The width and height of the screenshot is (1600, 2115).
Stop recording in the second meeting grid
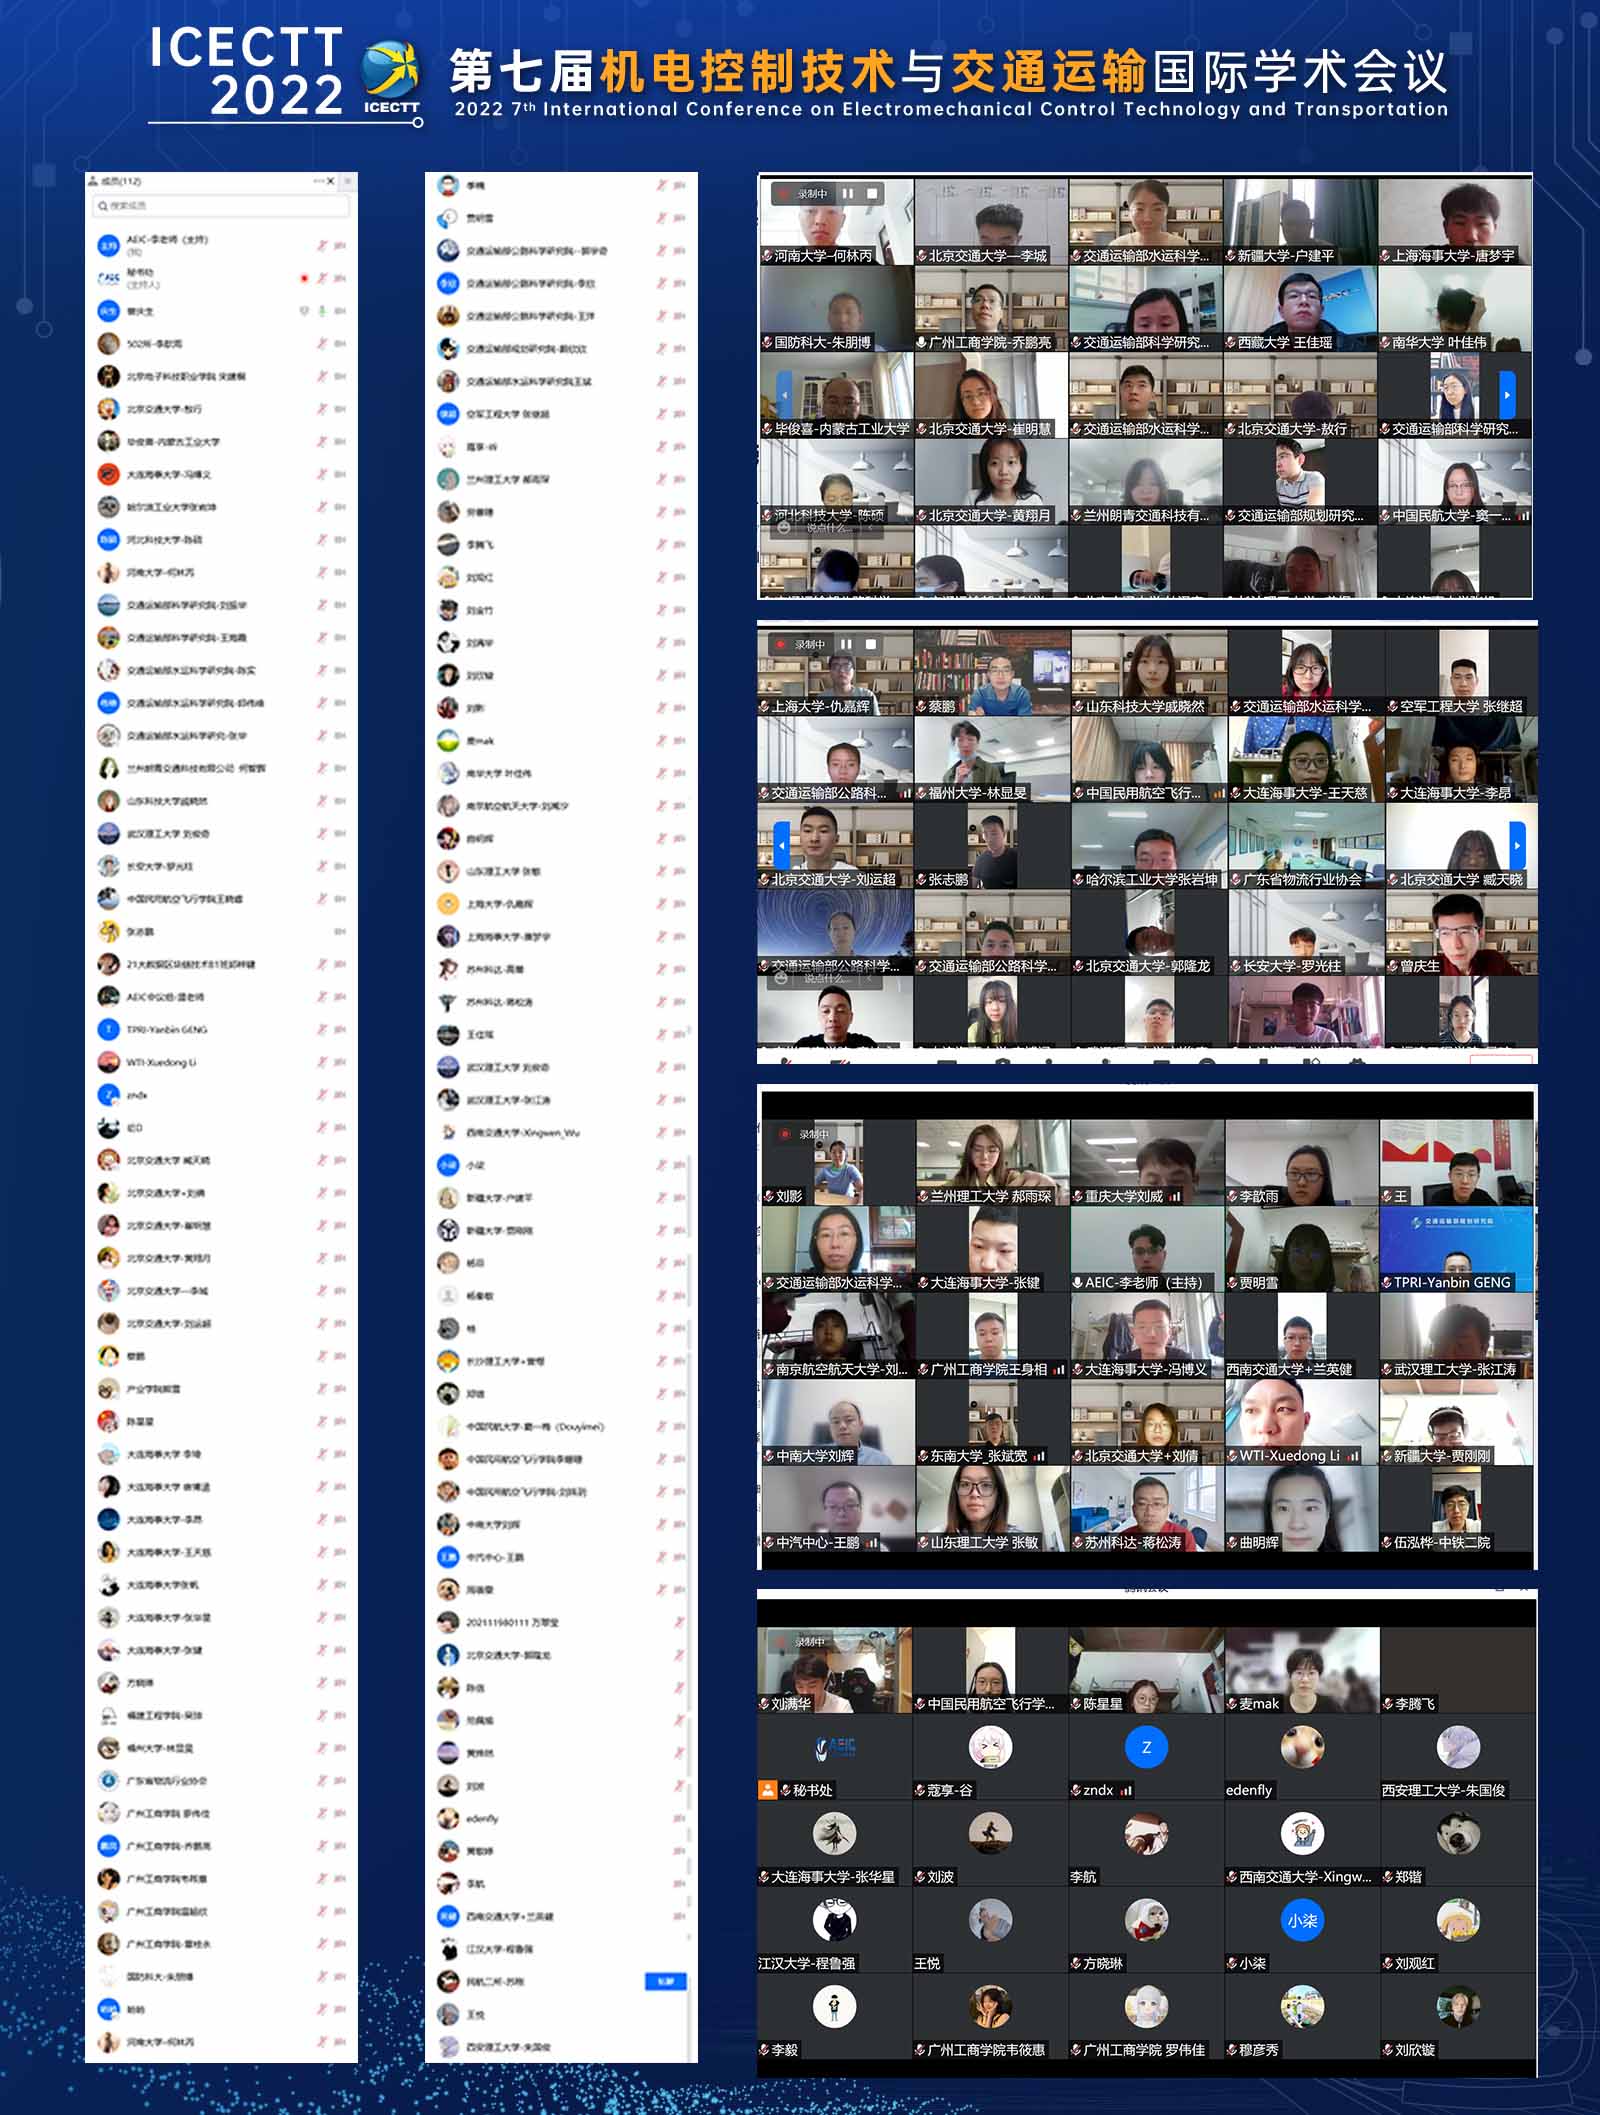tap(870, 645)
